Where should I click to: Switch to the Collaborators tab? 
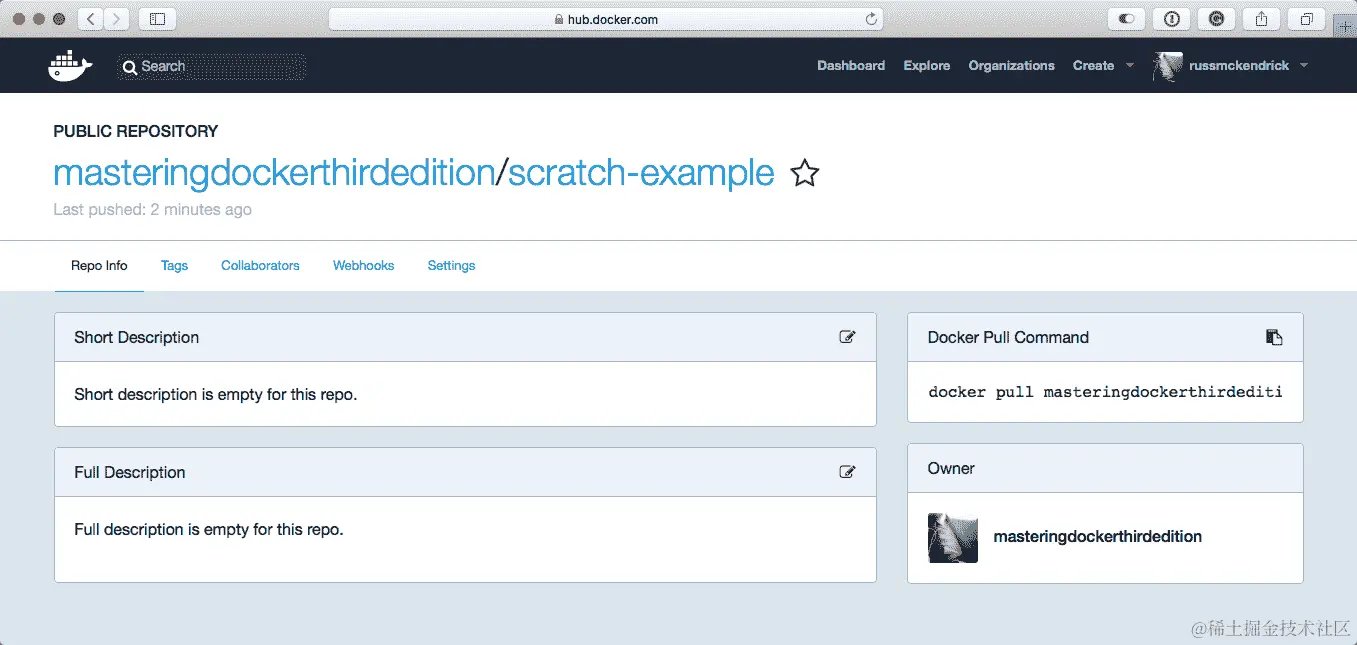pos(260,266)
